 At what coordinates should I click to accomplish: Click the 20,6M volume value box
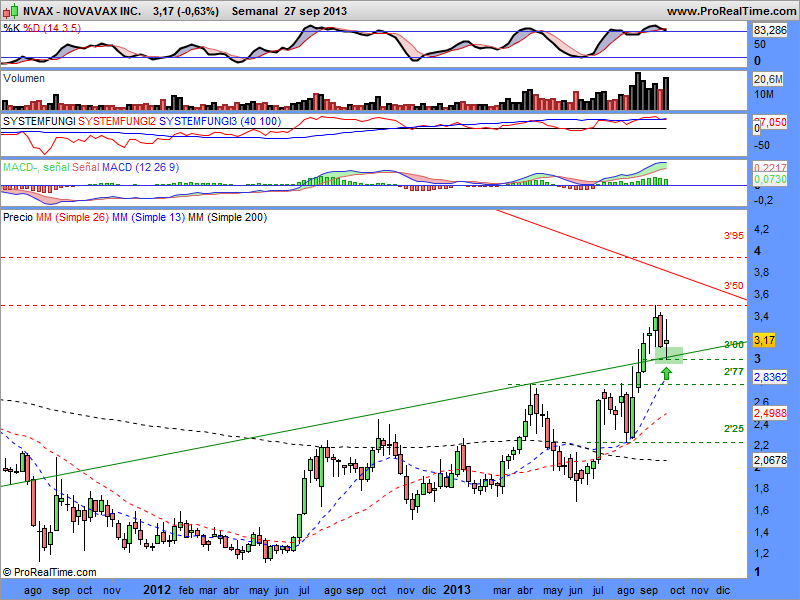(x=768, y=79)
